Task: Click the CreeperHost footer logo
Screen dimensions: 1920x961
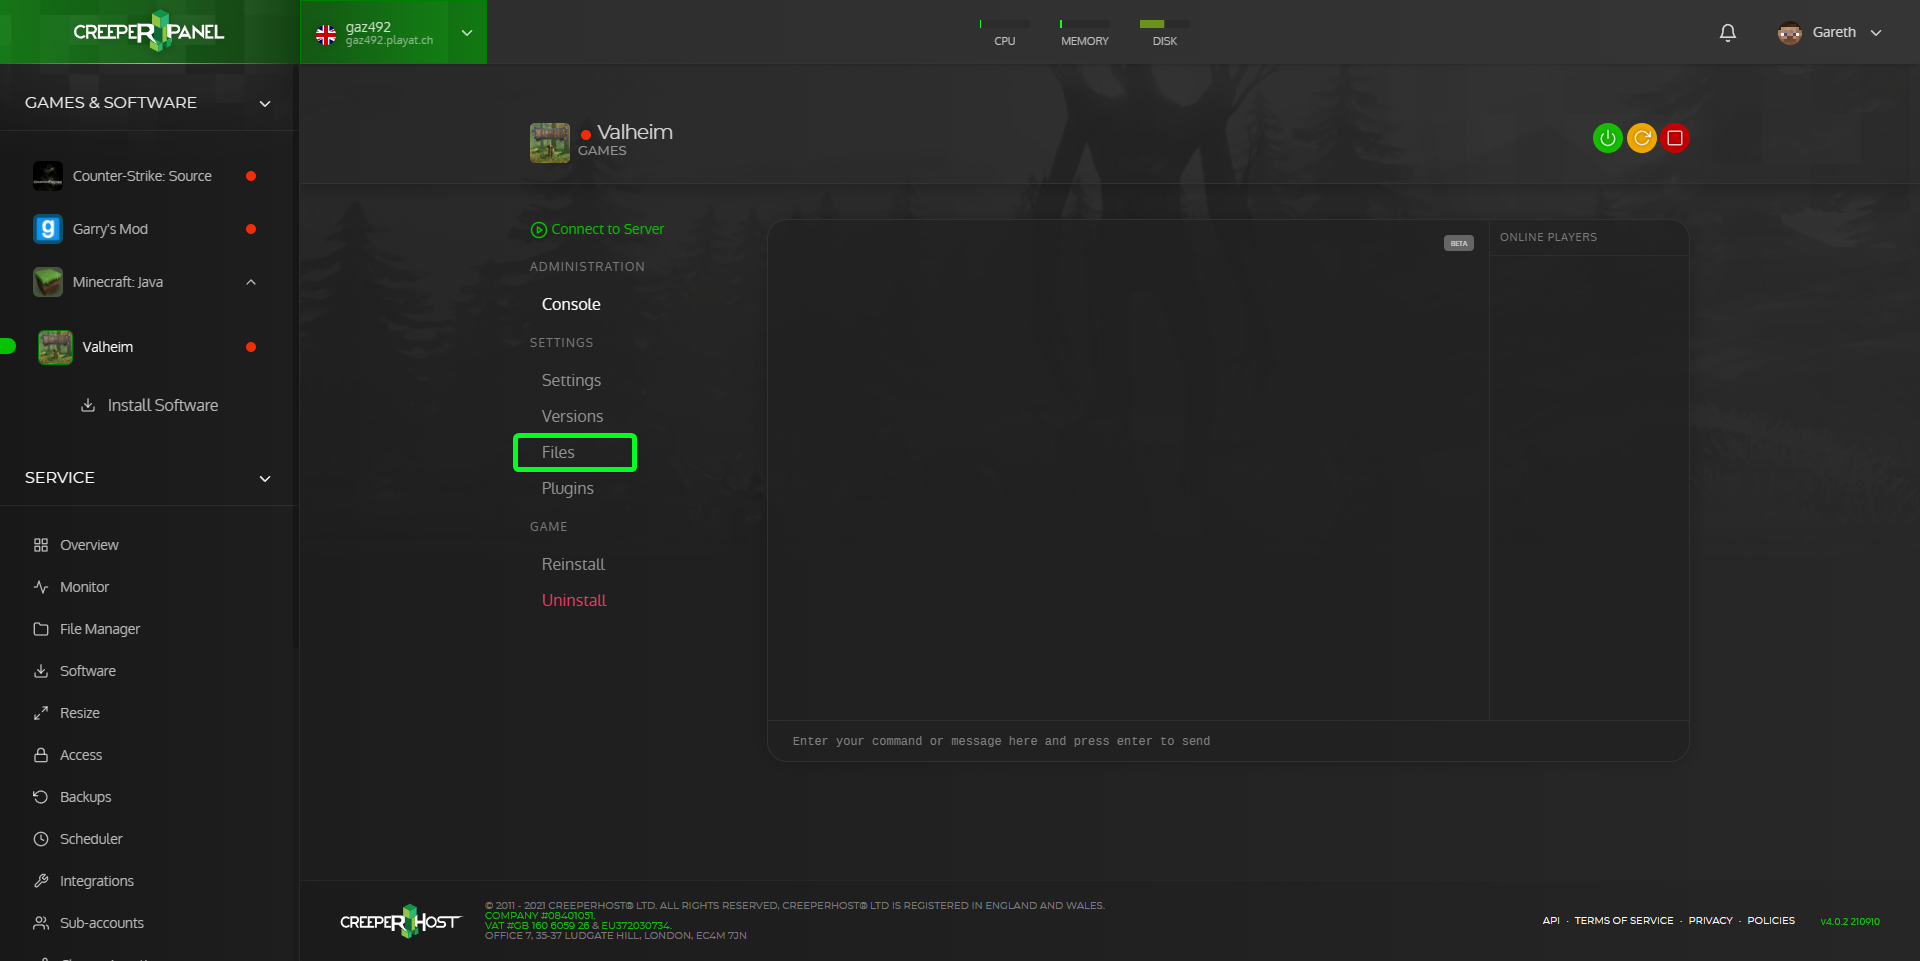Action: (401, 921)
